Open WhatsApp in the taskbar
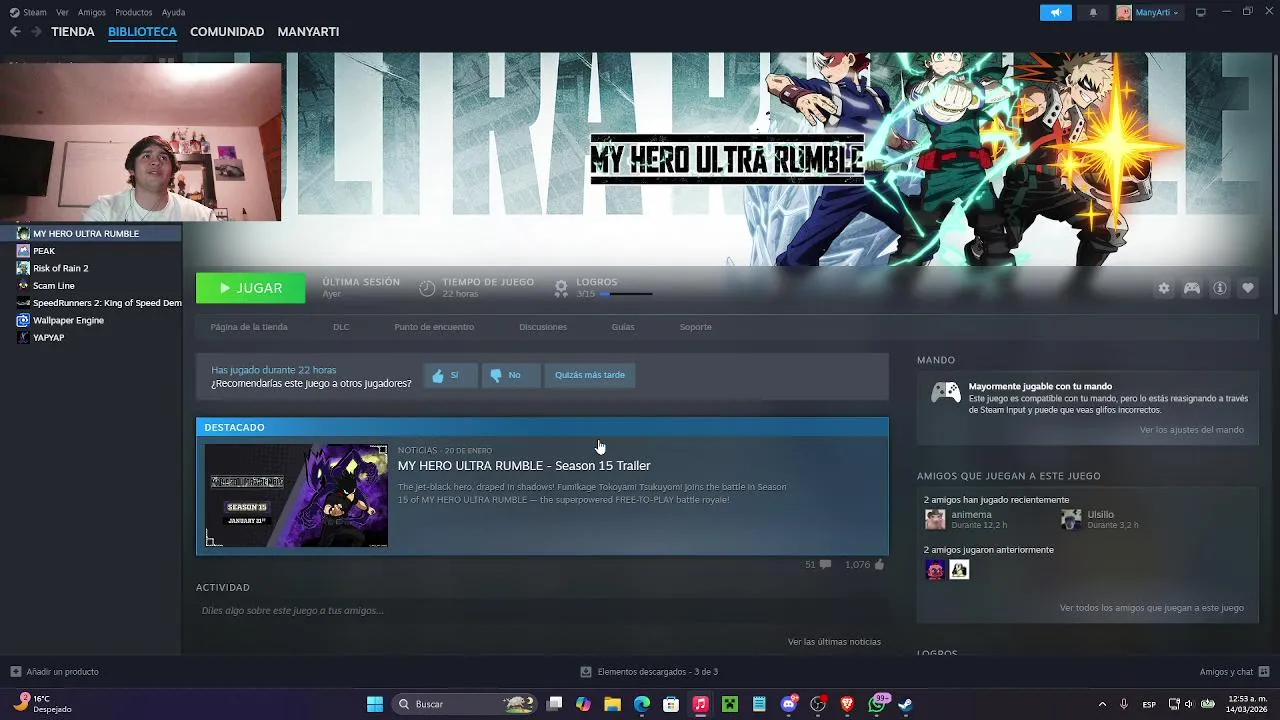1280x720 pixels. [877, 704]
